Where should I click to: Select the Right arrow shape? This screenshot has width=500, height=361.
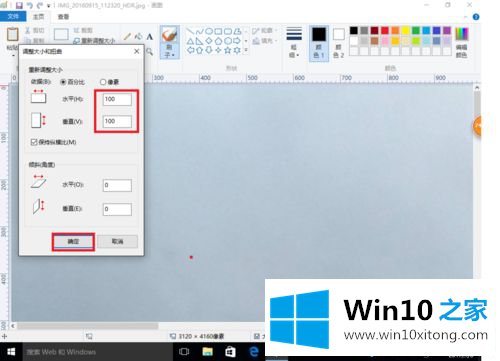[237, 41]
